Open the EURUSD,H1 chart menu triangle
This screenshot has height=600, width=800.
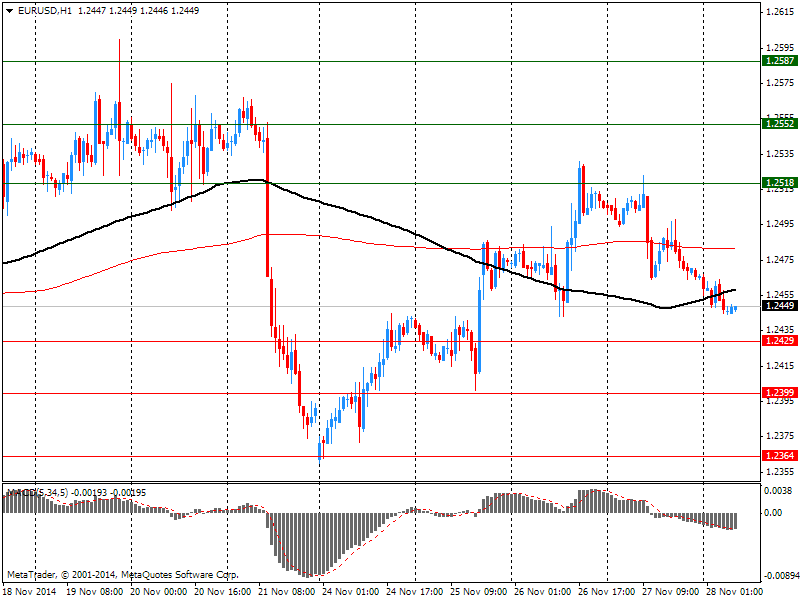[10, 11]
